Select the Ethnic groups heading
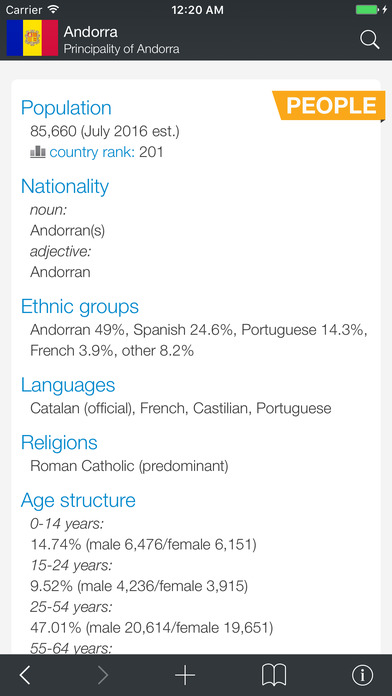Viewport: 392px width, 696px height. coord(80,306)
